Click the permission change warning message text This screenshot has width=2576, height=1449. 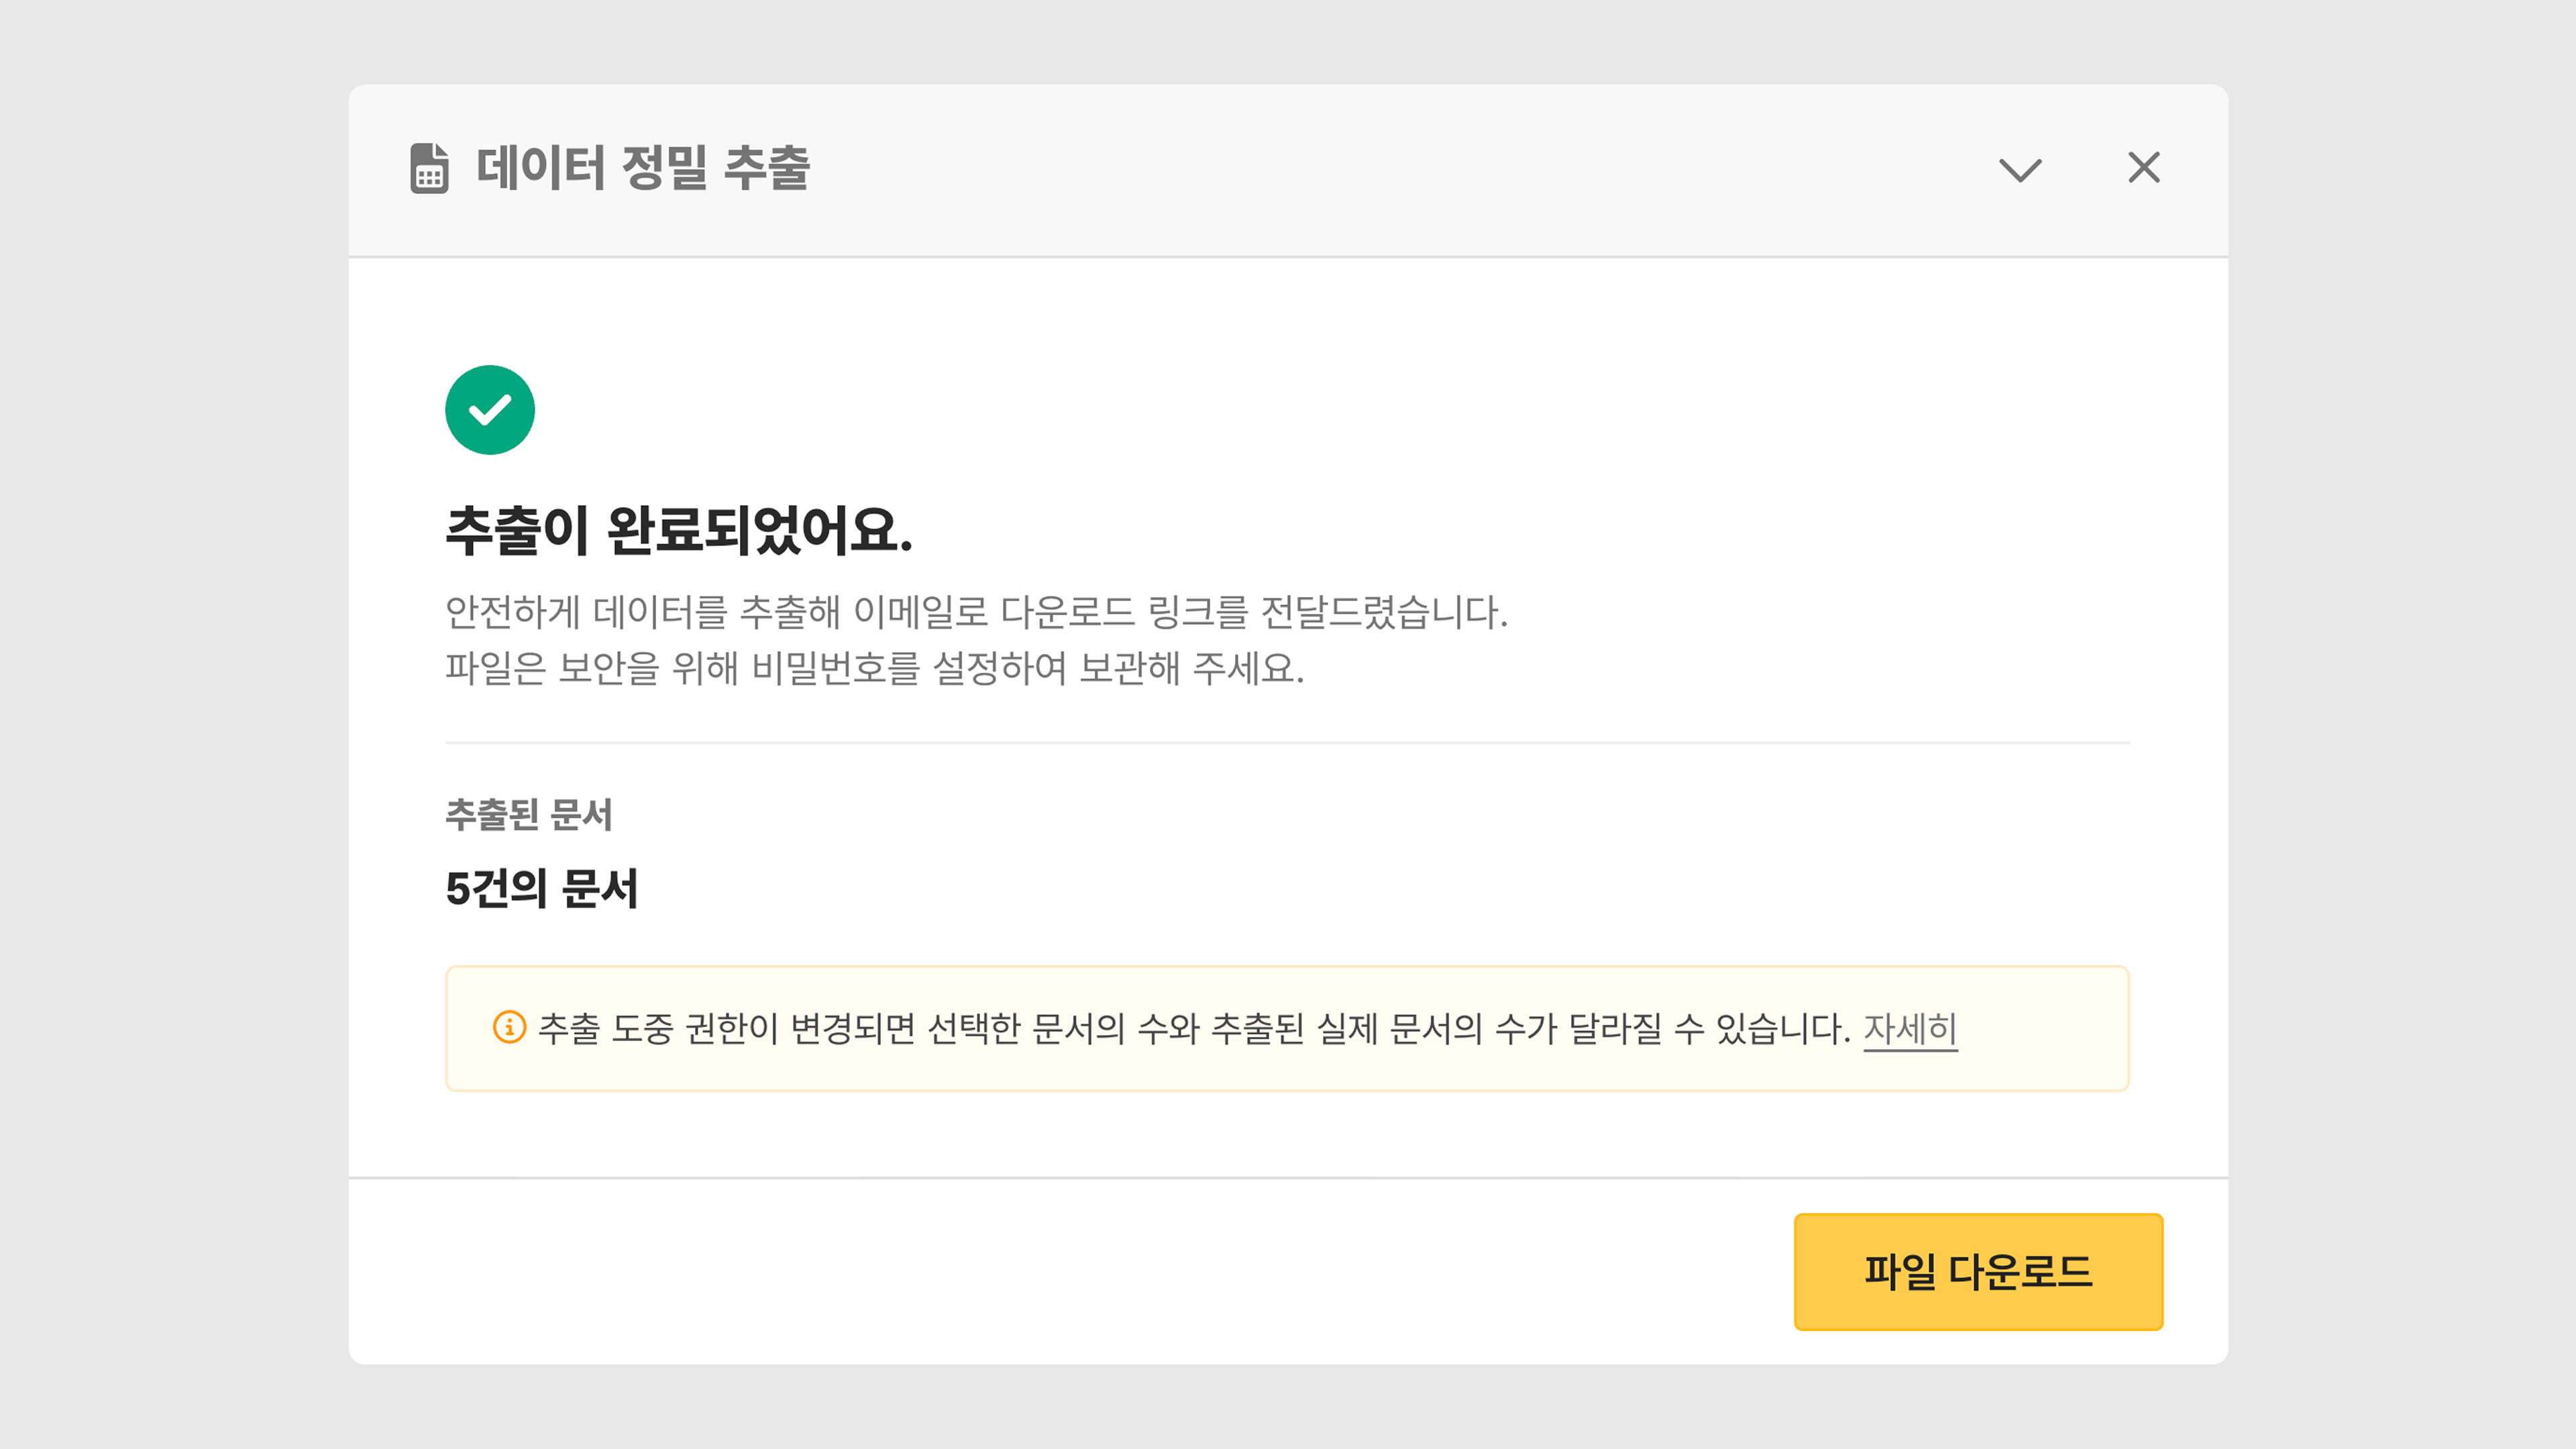coord(1194,1028)
